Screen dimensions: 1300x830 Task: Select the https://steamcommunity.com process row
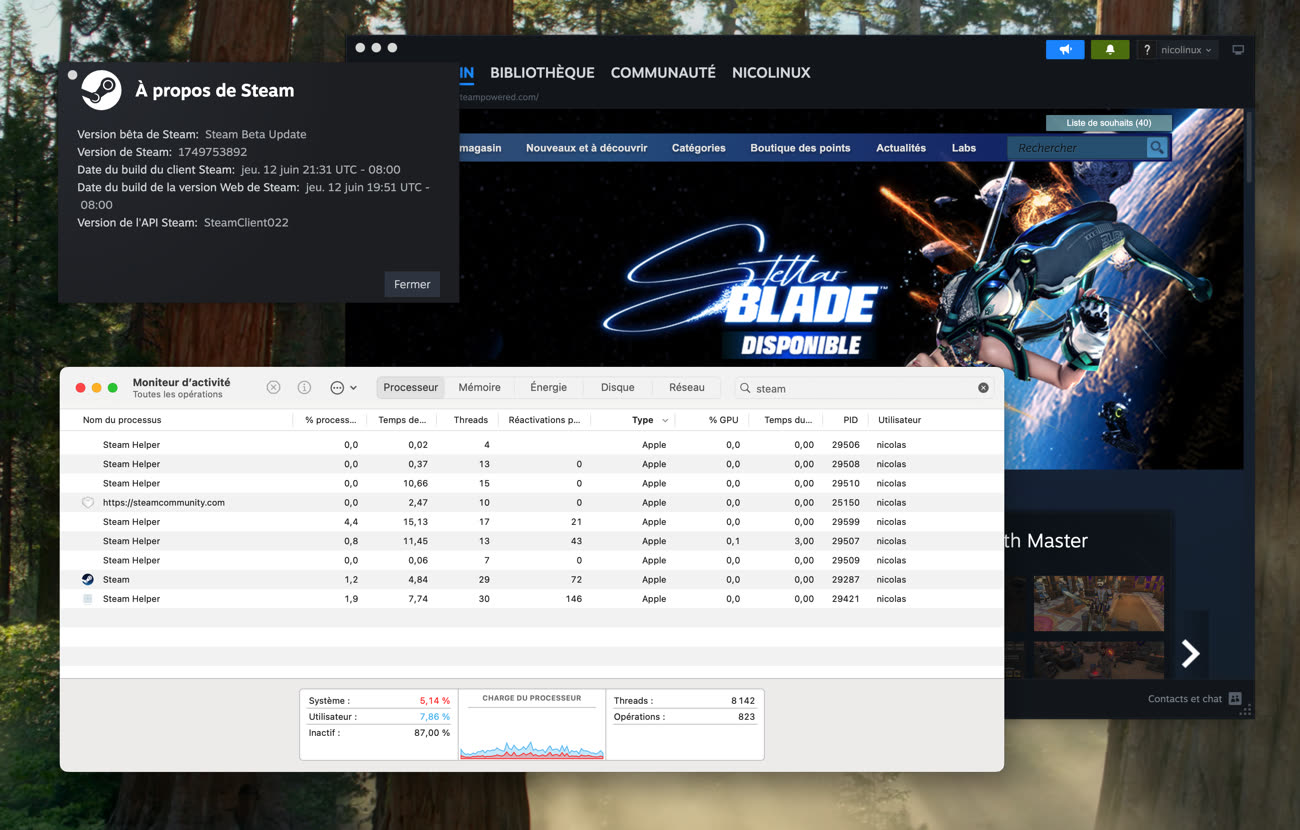pyautogui.click(x=532, y=502)
